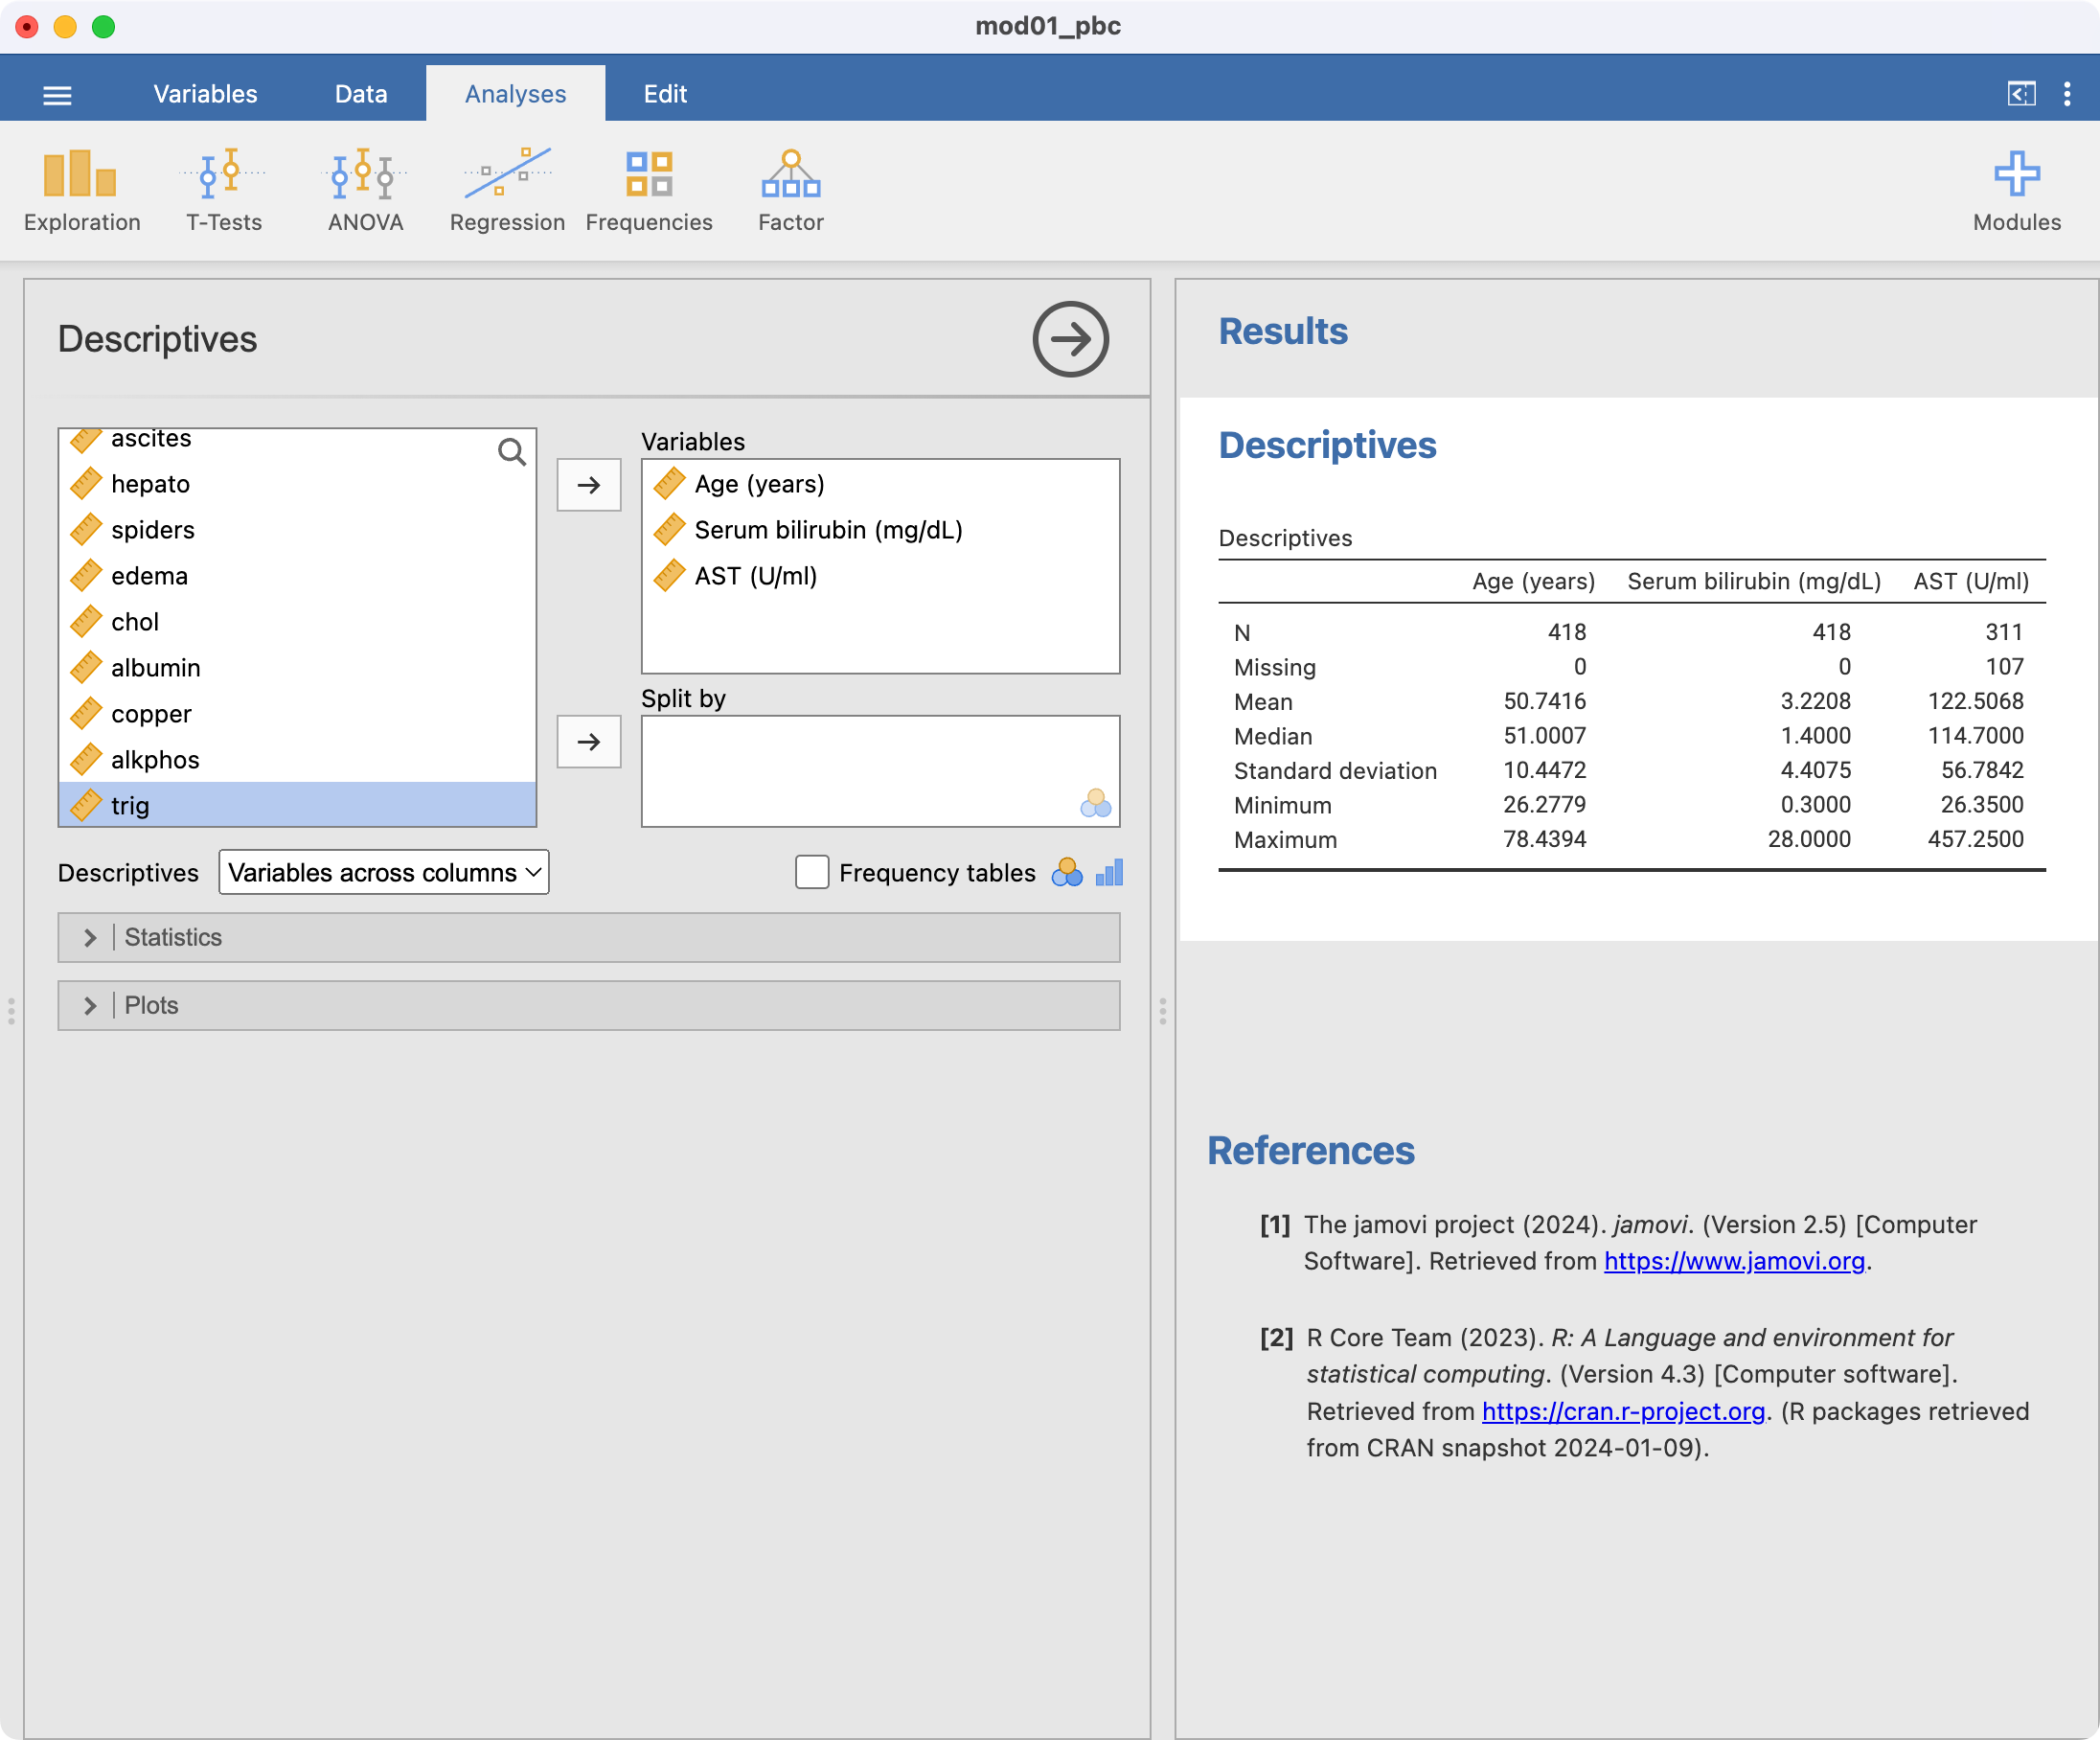This screenshot has height=1740, width=2100.
Task: Open the Variables across columns dropdown
Action: 384,872
